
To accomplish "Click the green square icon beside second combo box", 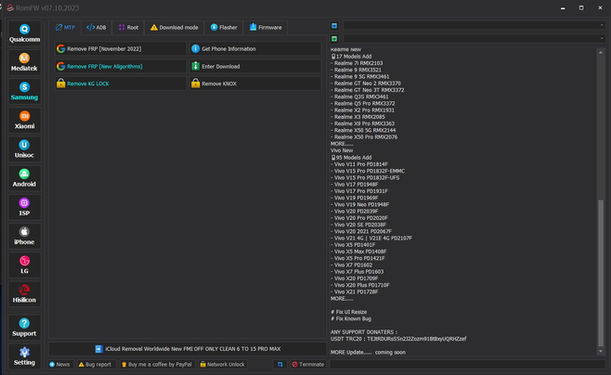I will coord(334,39).
